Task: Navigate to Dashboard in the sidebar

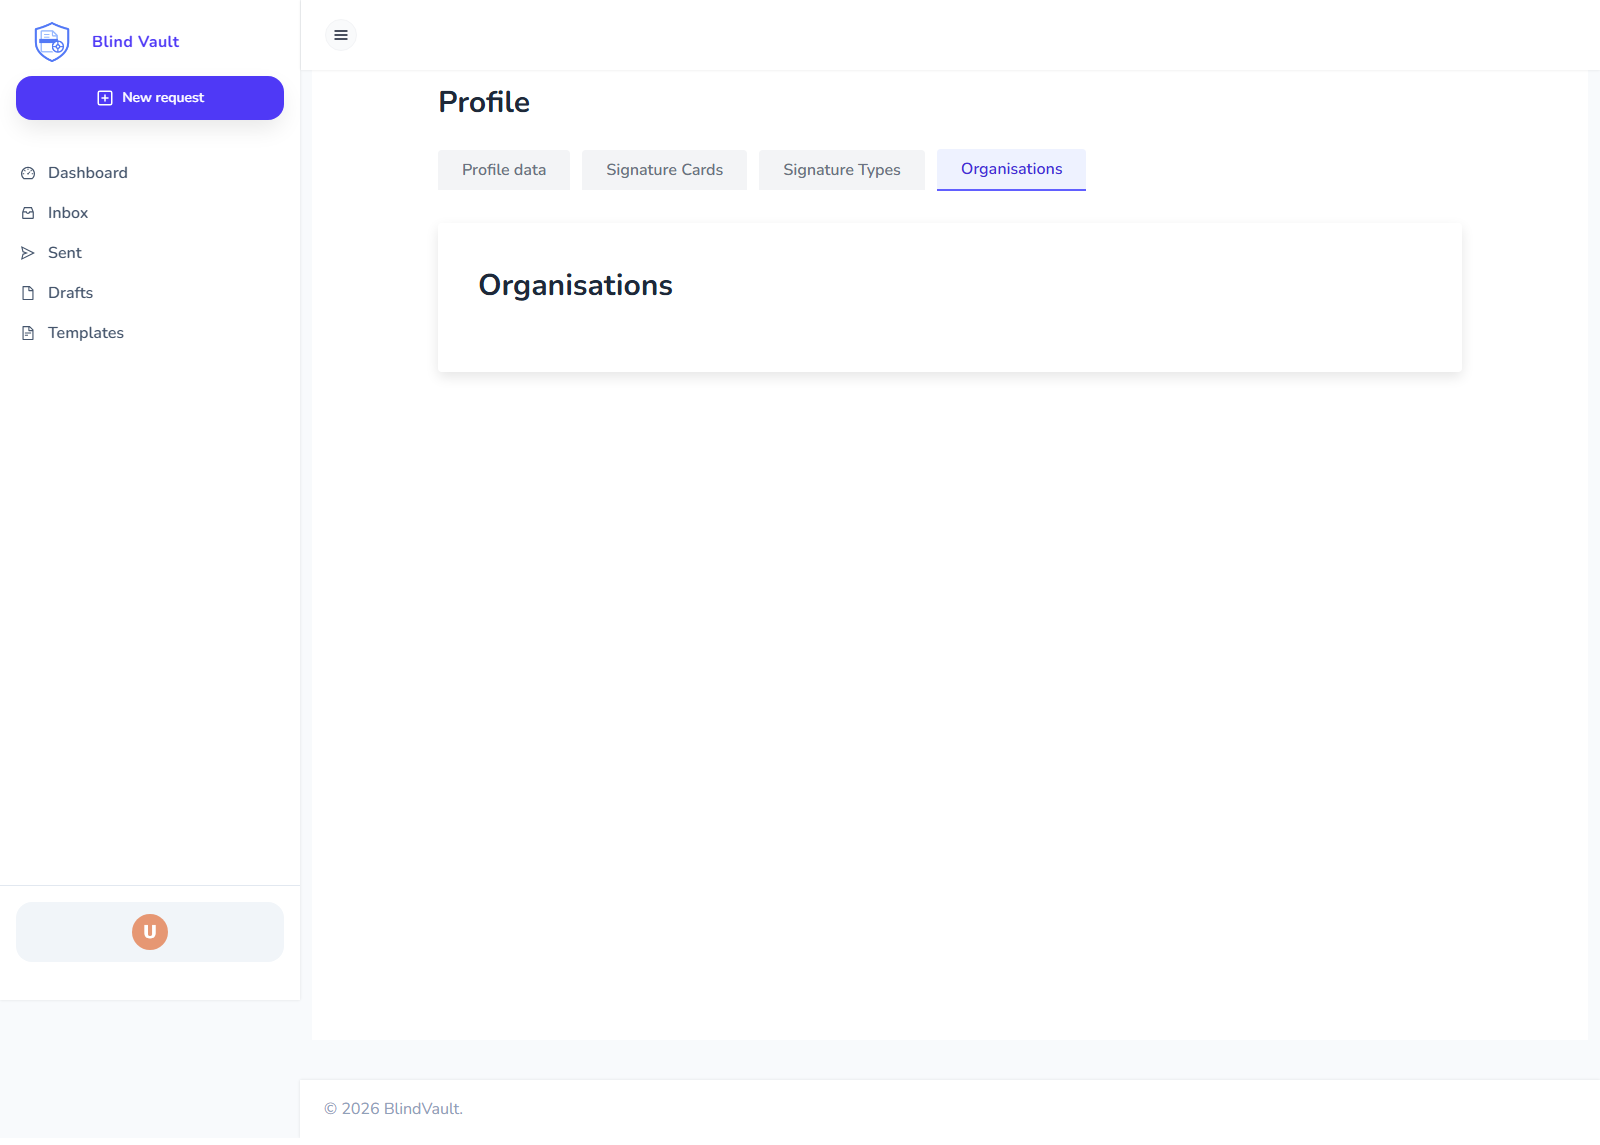Action: [87, 172]
